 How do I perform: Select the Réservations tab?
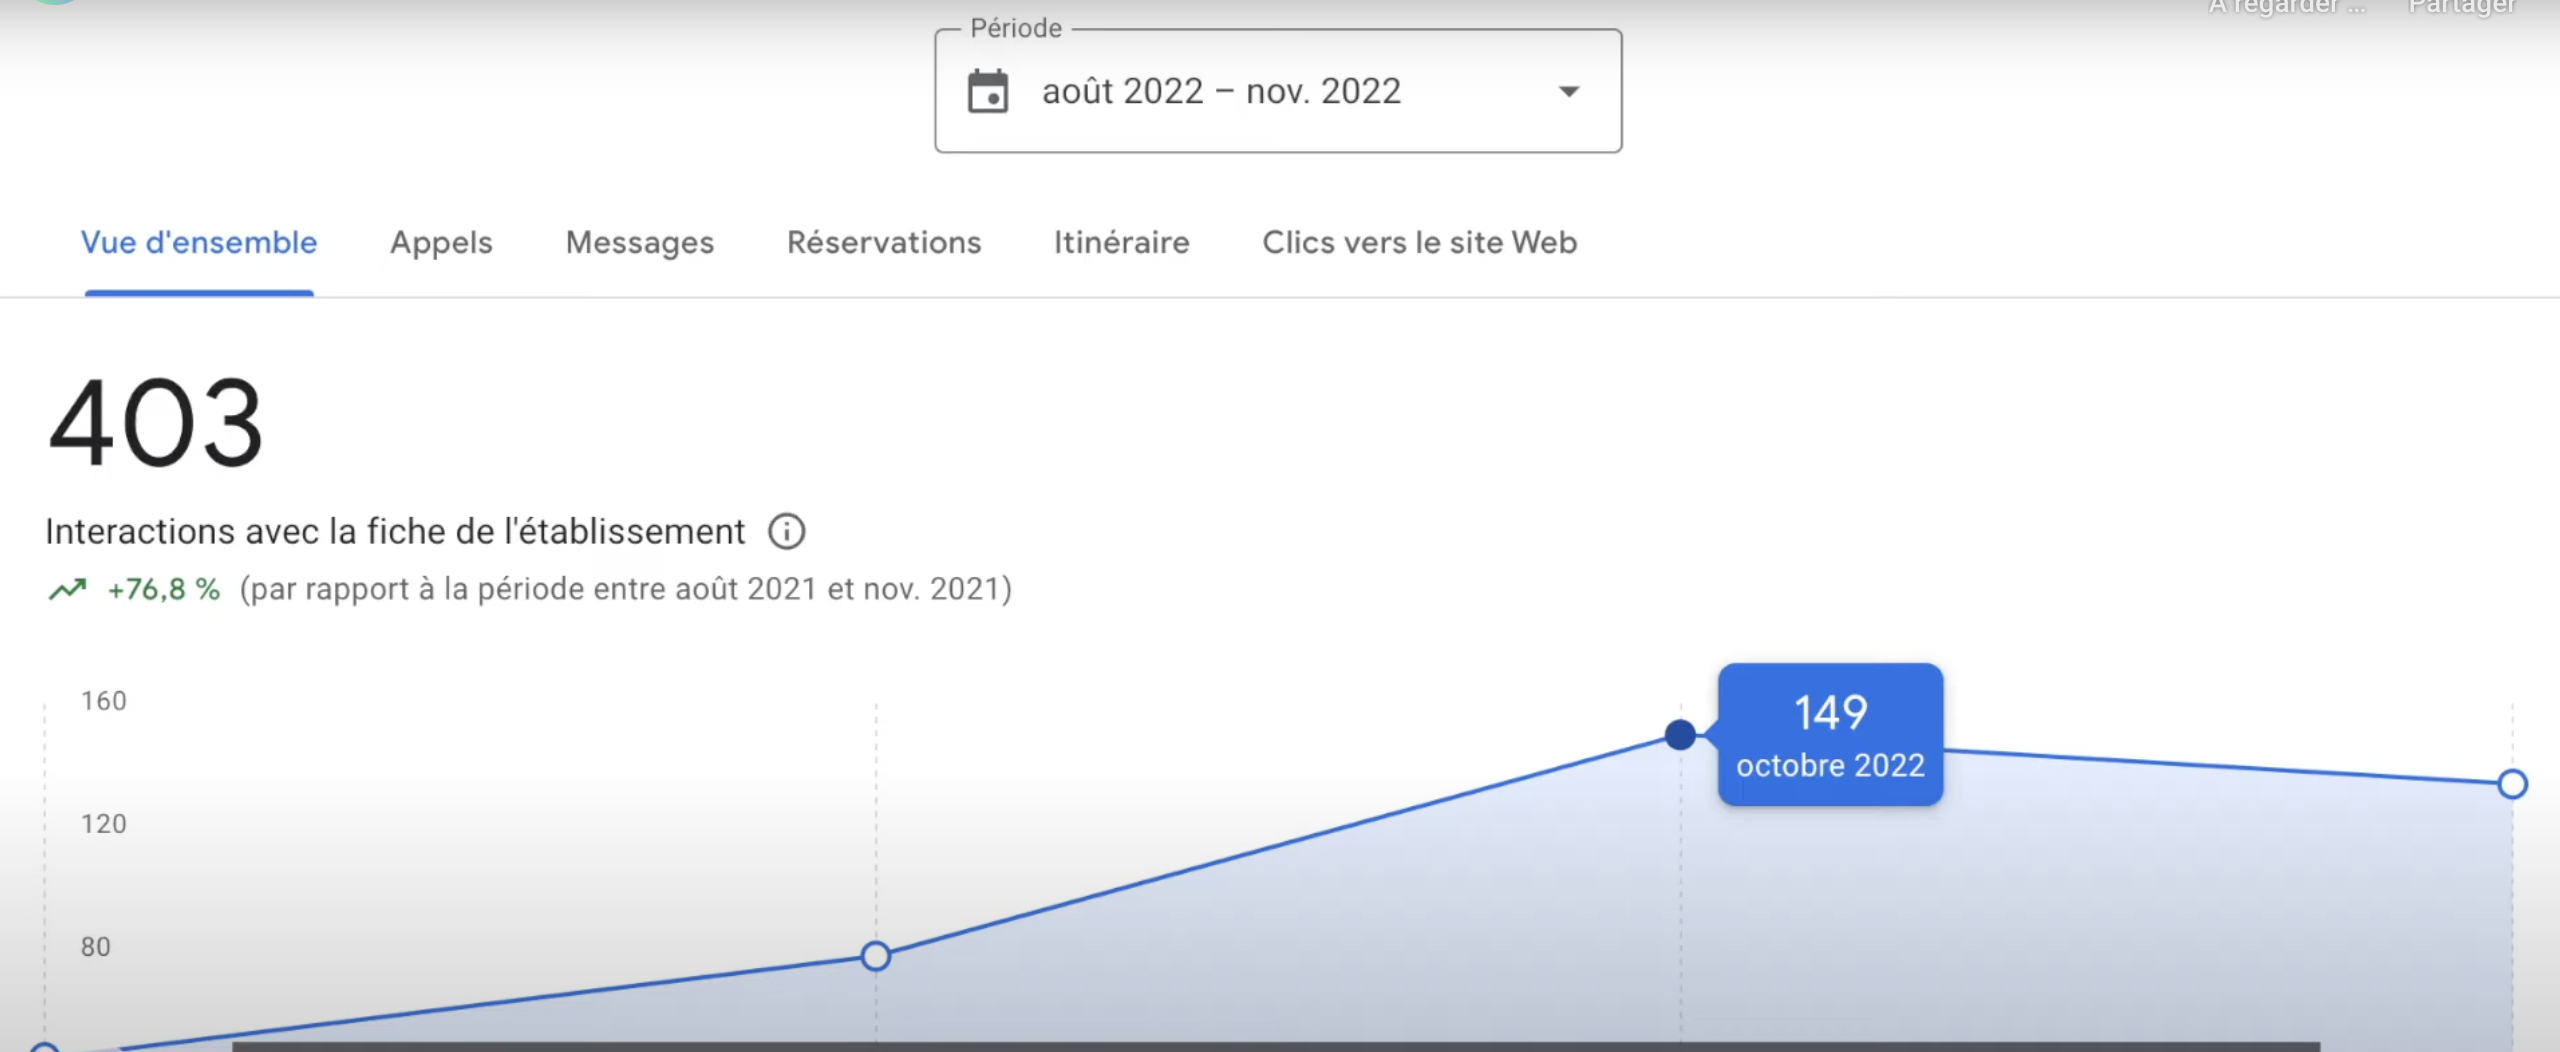[884, 242]
